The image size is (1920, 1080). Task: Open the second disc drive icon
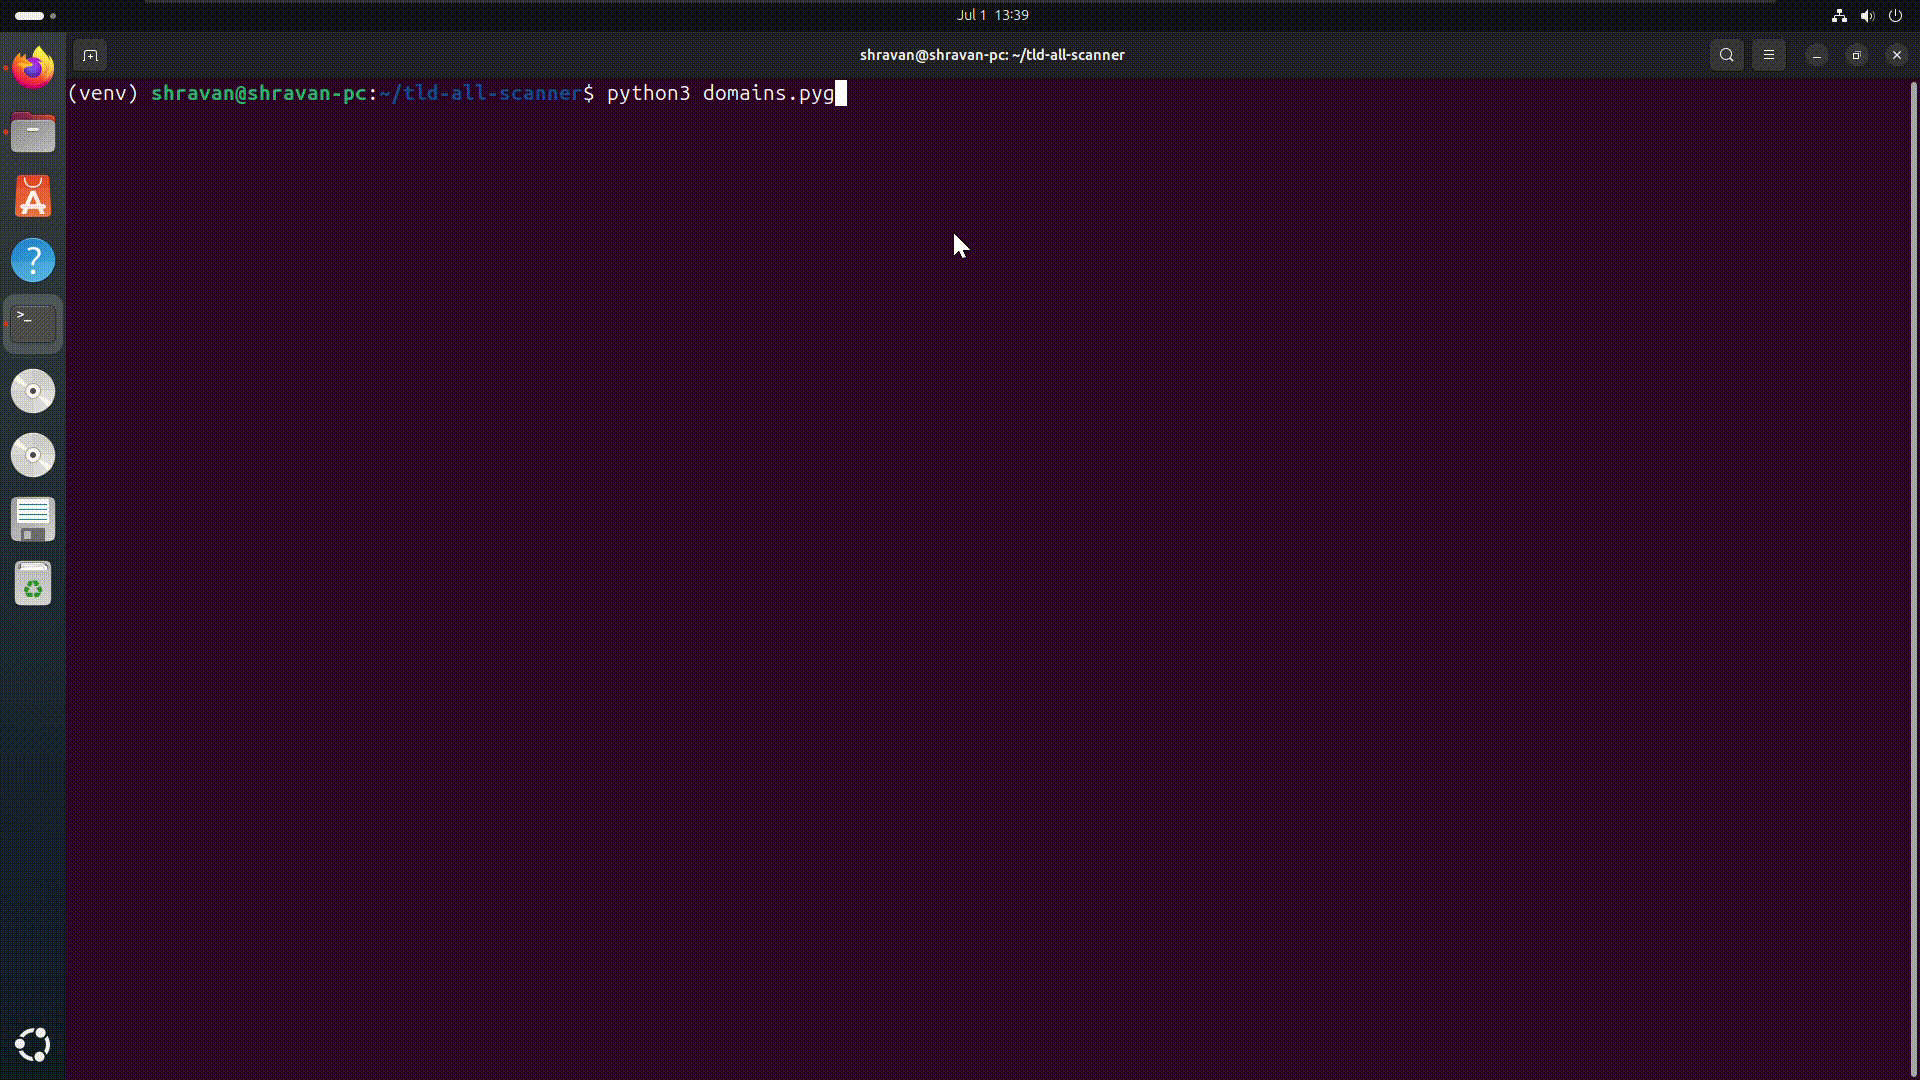(x=33, y=455)
